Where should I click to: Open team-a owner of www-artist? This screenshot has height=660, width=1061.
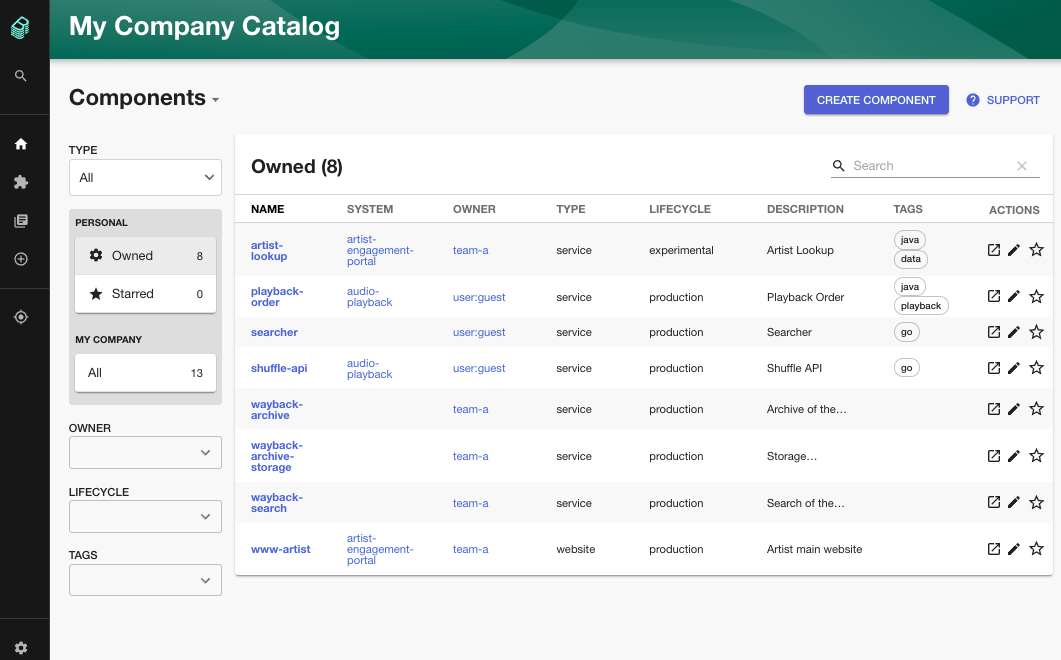tap(470, 550)
